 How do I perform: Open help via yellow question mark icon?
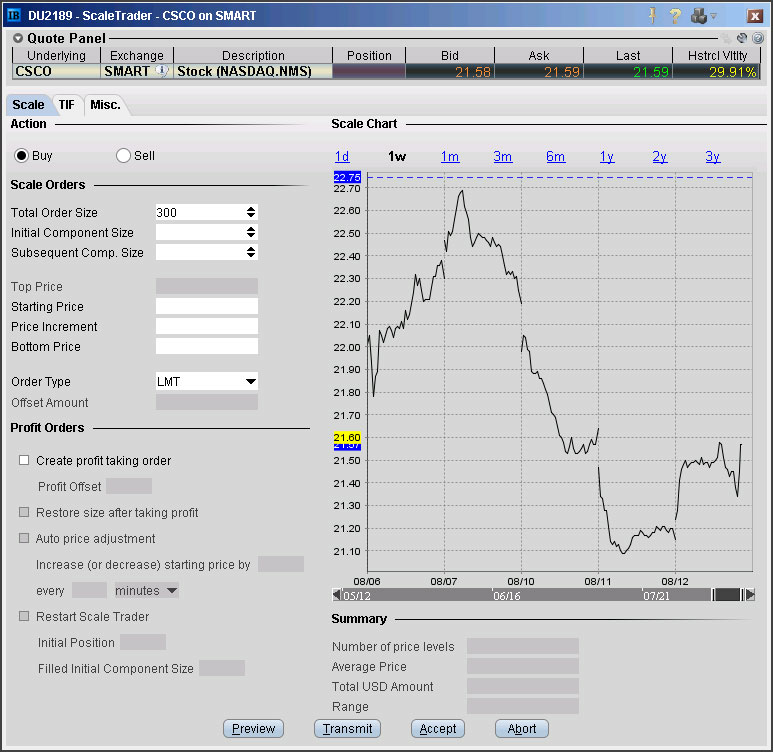point(675,16)
